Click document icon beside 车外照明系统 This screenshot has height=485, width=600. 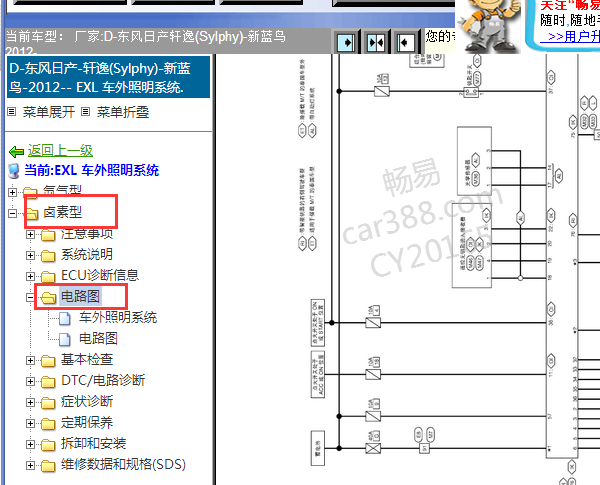tap(65, 318)
